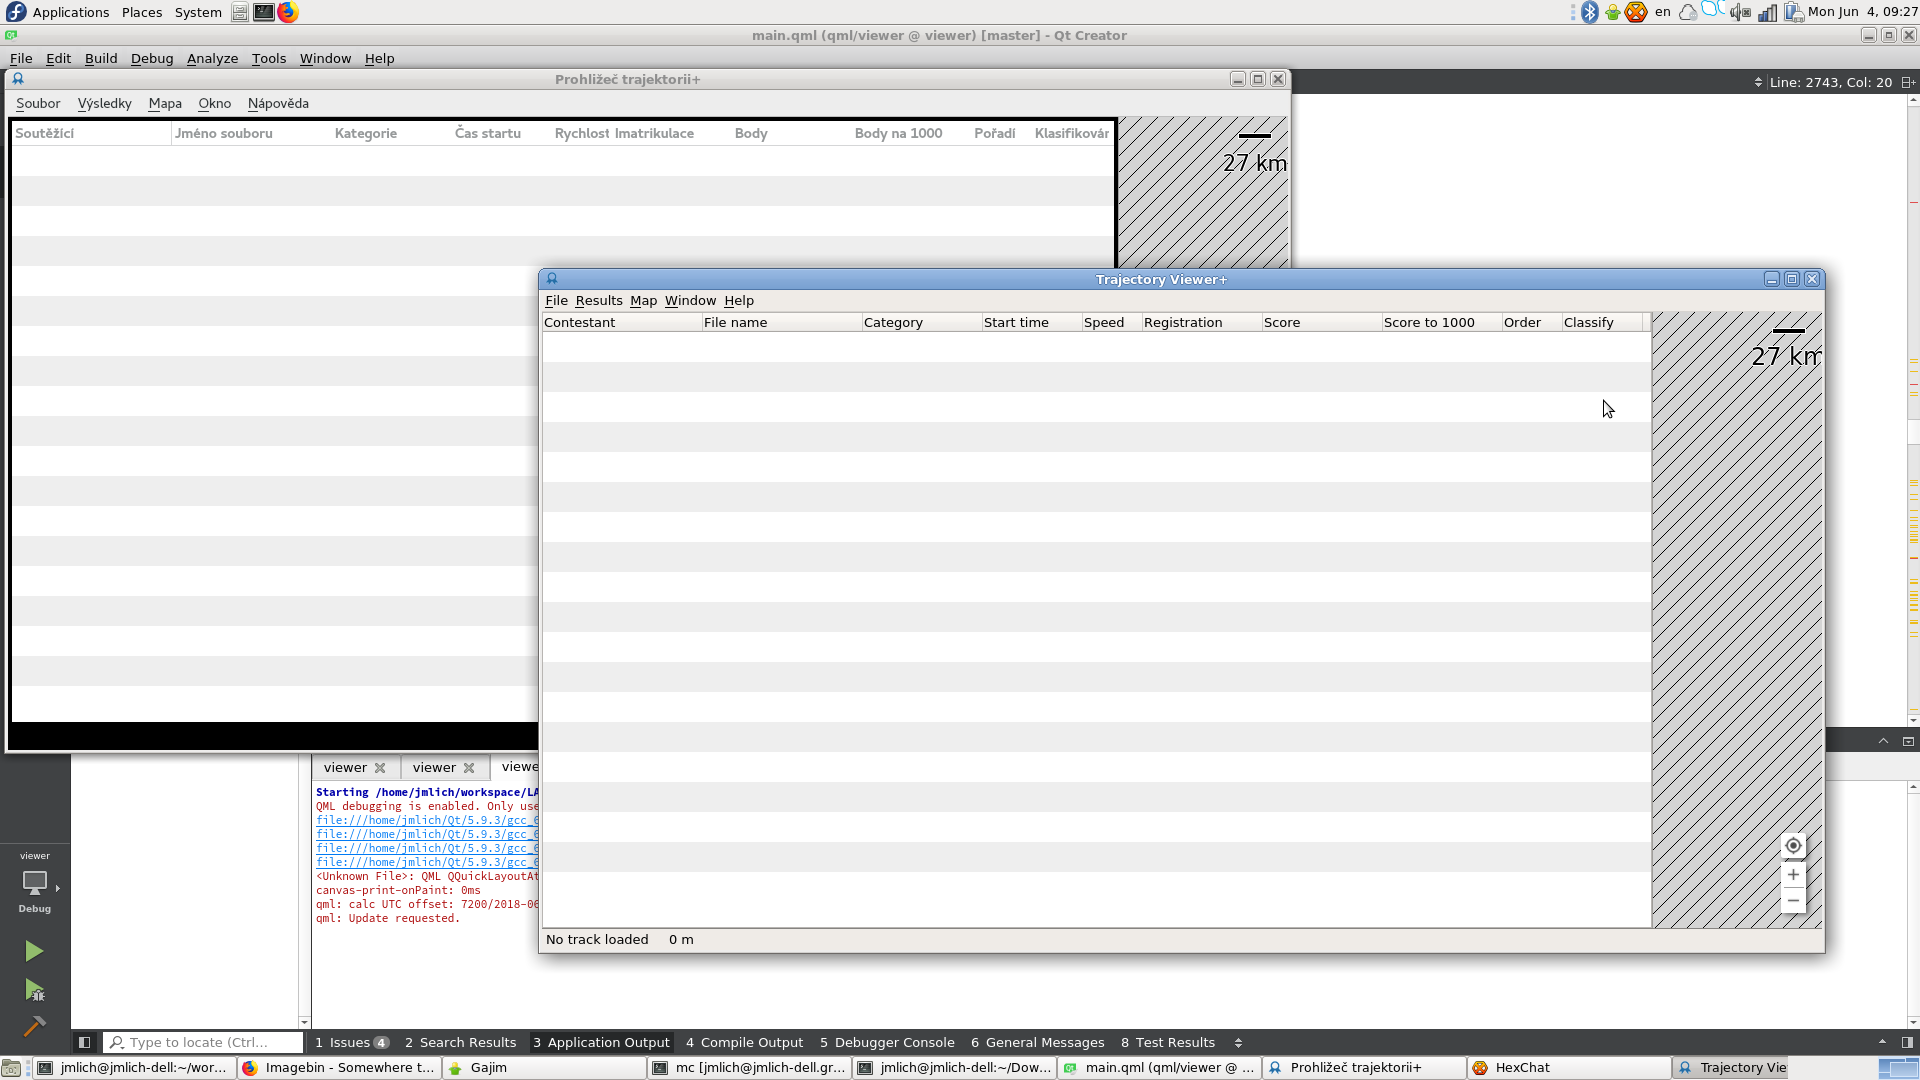1920x1080 pixels.
Task: Click the locator search field
Action: tap(204, 1042)
